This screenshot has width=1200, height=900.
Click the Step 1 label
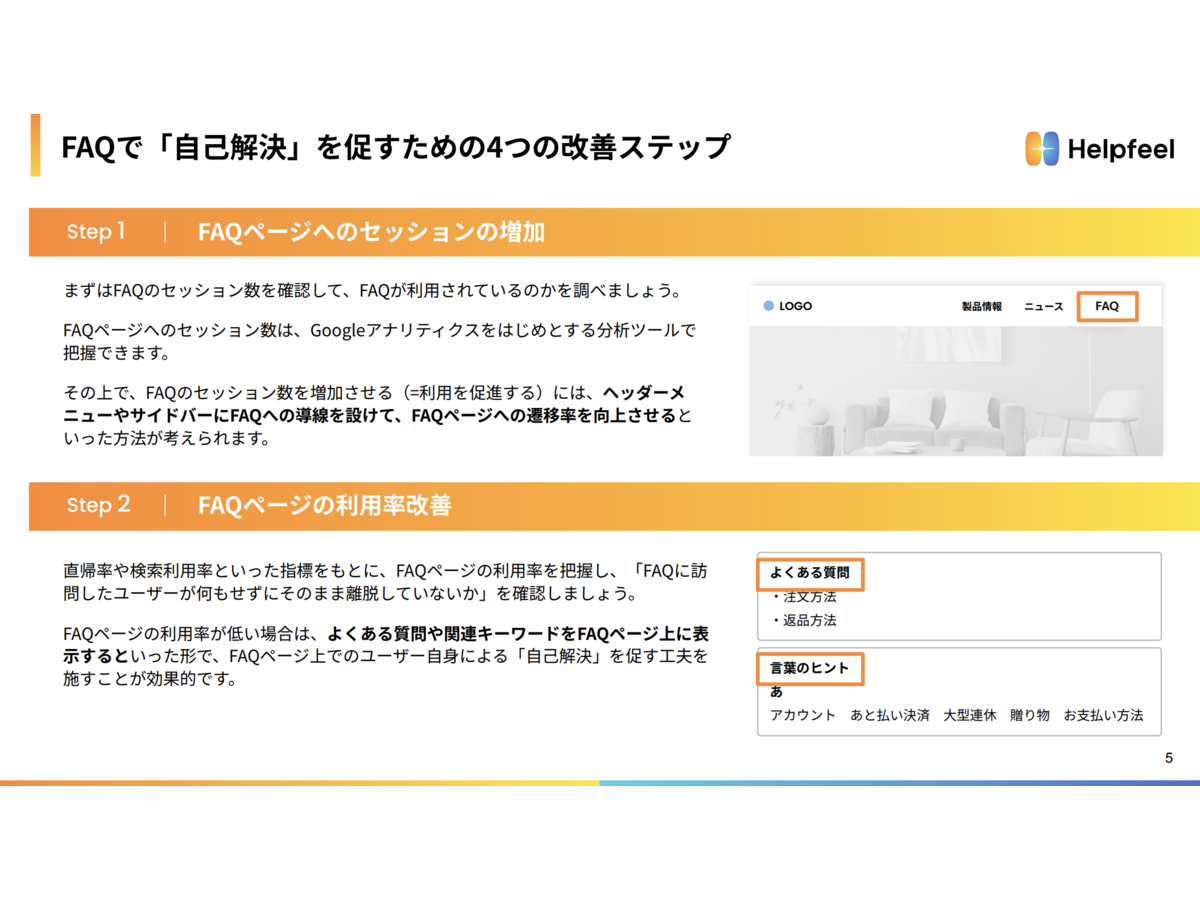coord(96,231)
